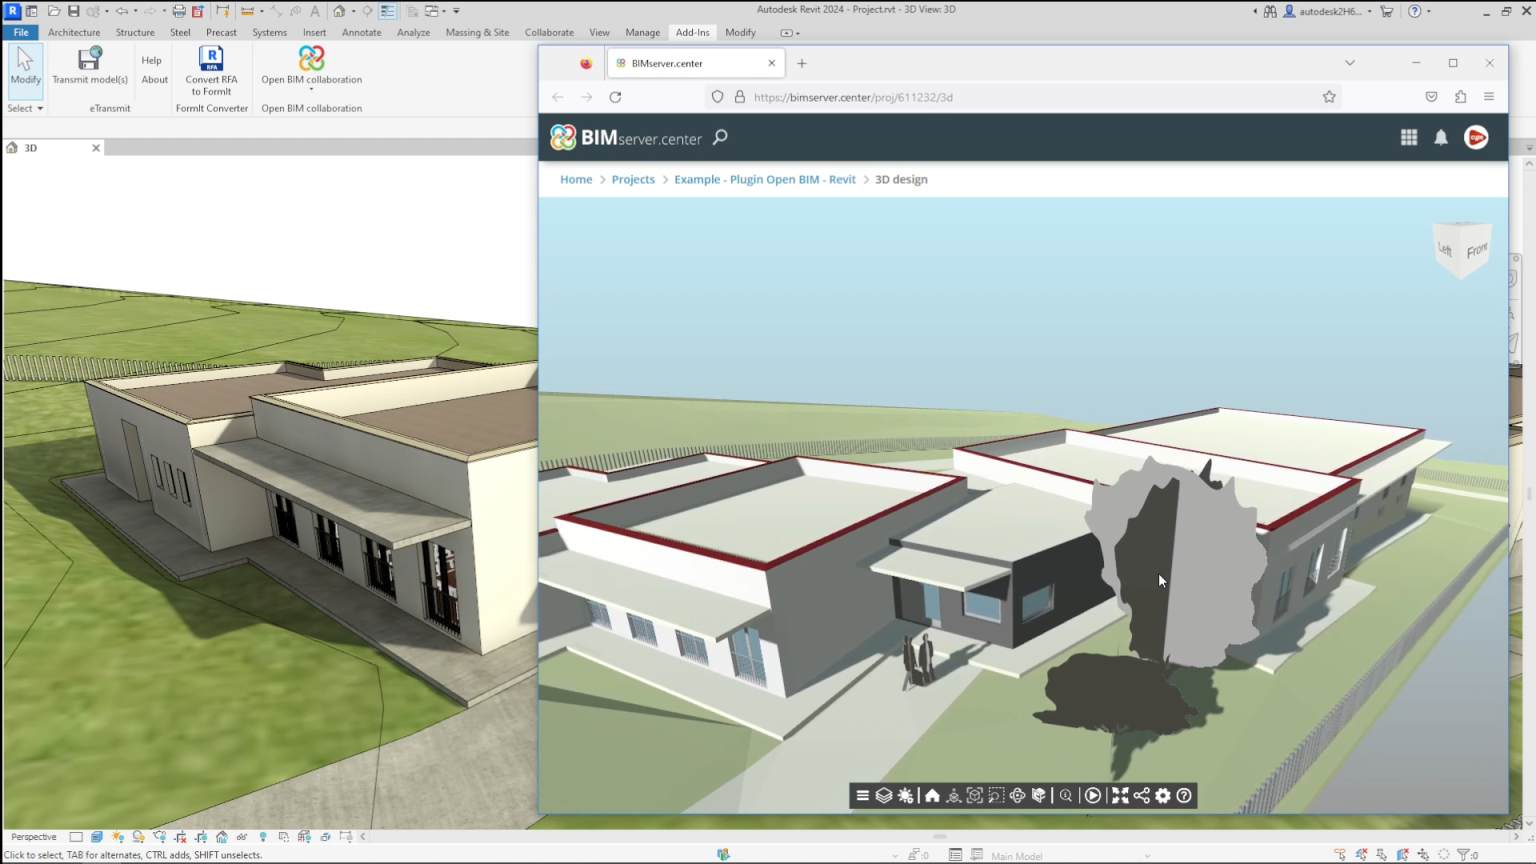
Task: Open the Insert ribbon tab in Revit
Action: coord(314,31)
